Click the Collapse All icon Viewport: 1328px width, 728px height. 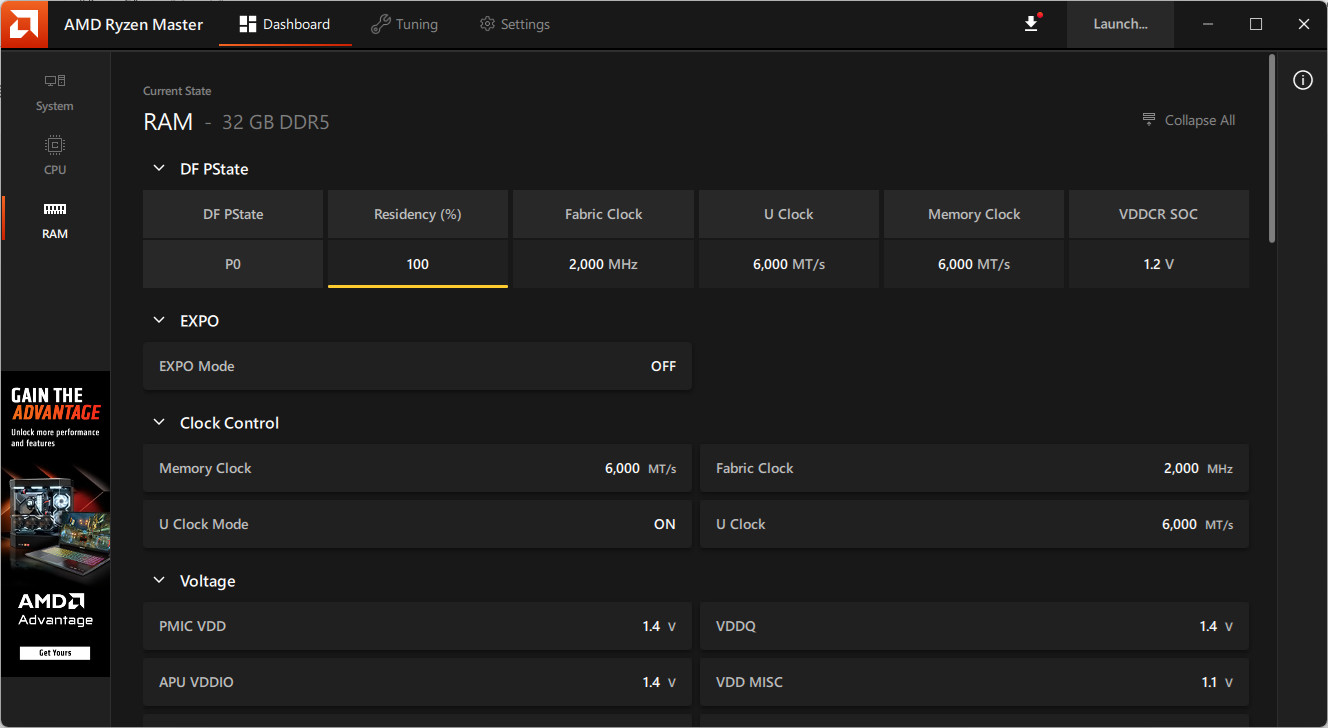[x=1149, y=120]
